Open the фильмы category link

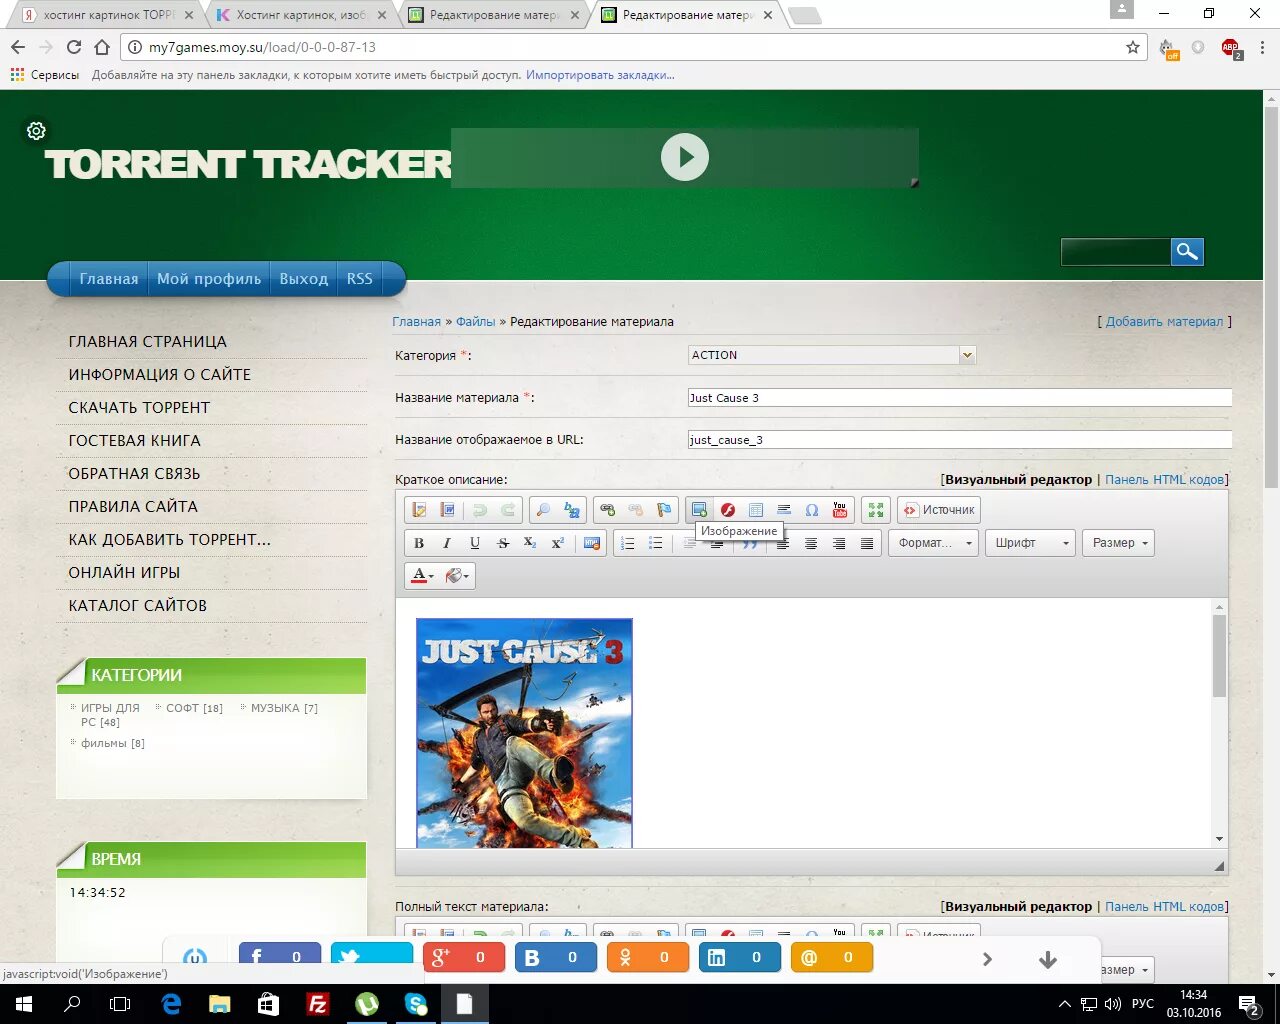(x=112, y=743)
